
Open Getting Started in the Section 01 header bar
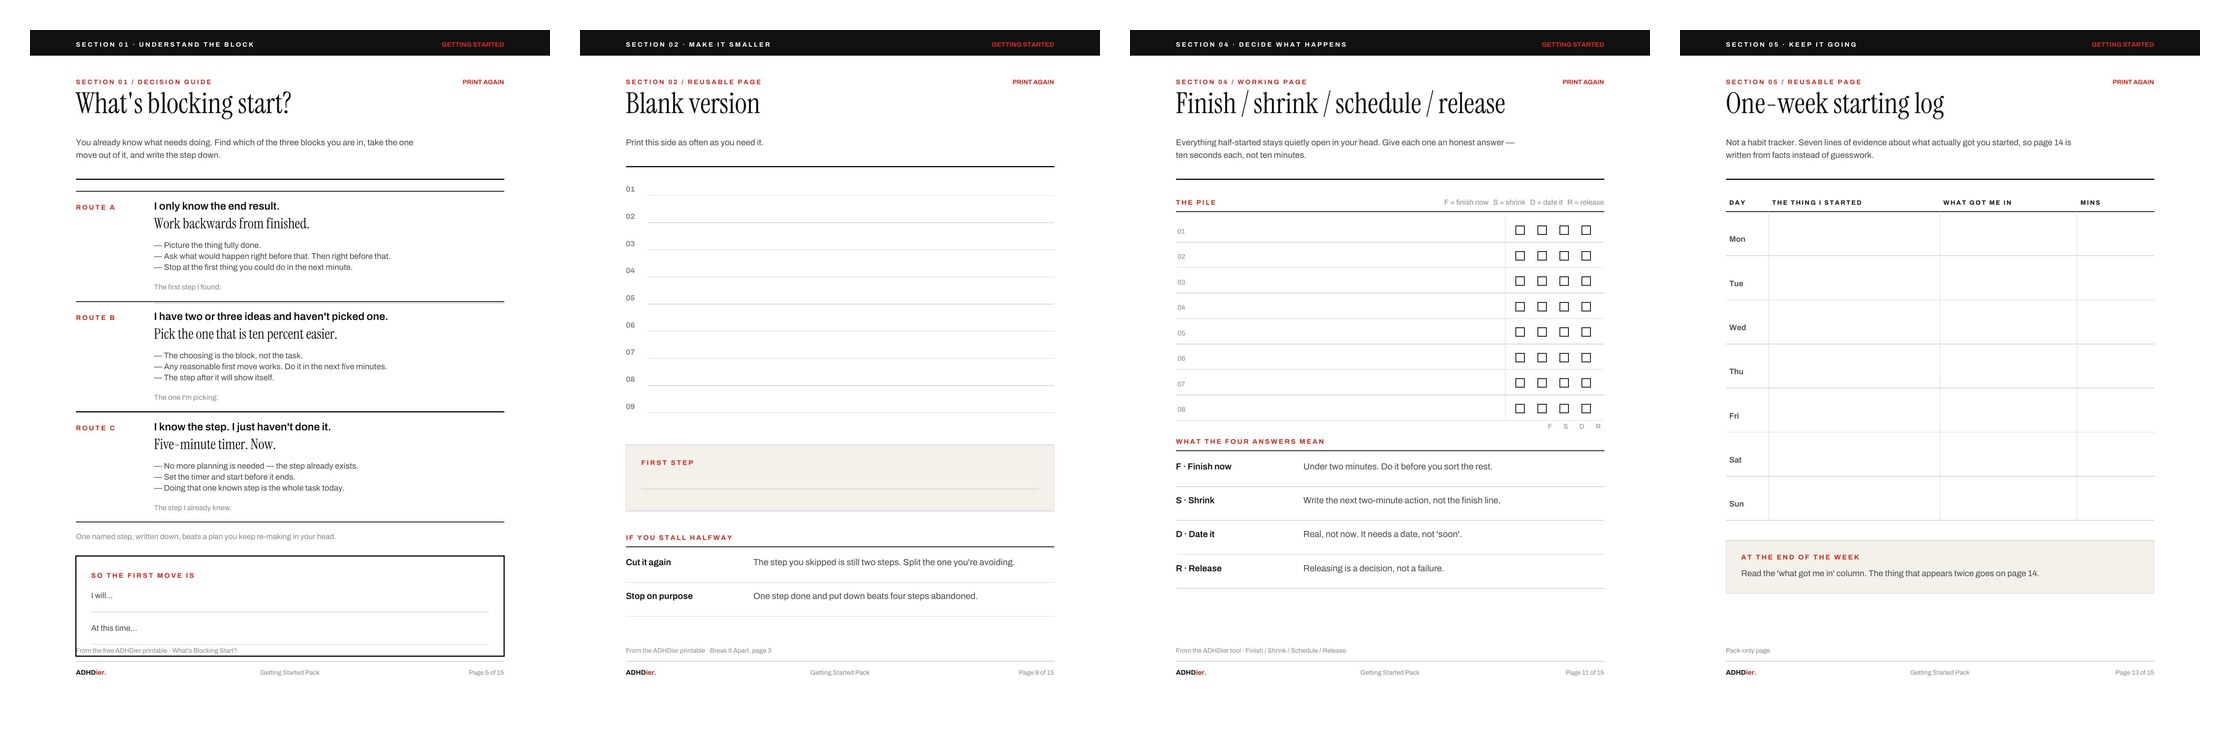click(473, 44)
